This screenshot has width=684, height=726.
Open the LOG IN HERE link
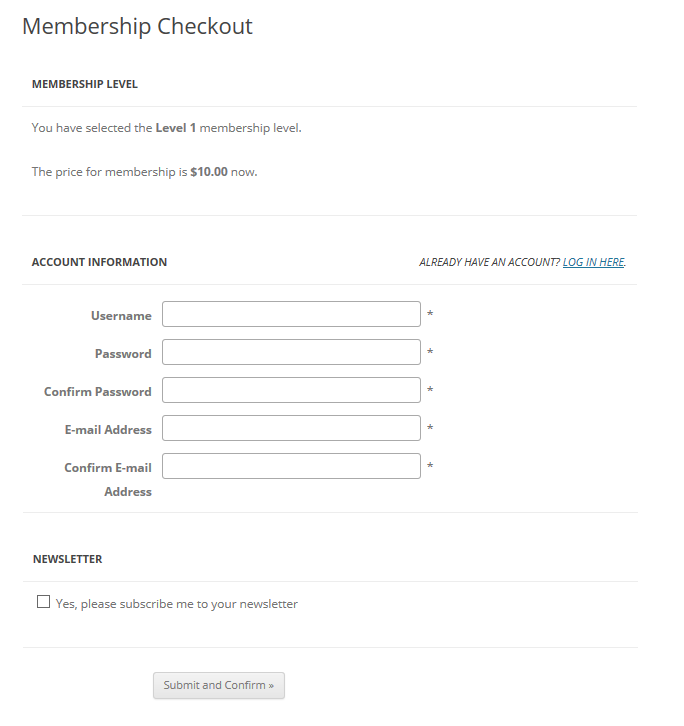tap(593, 262)
